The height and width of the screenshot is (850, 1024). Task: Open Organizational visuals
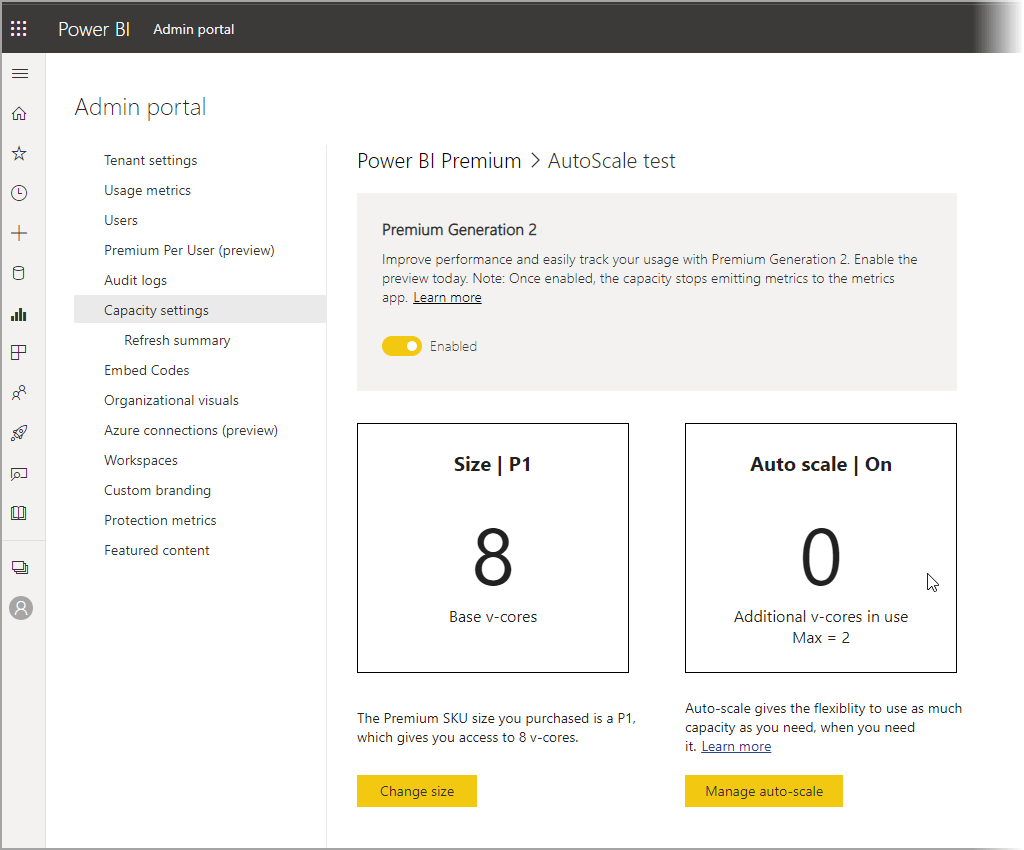coord(171,401)
